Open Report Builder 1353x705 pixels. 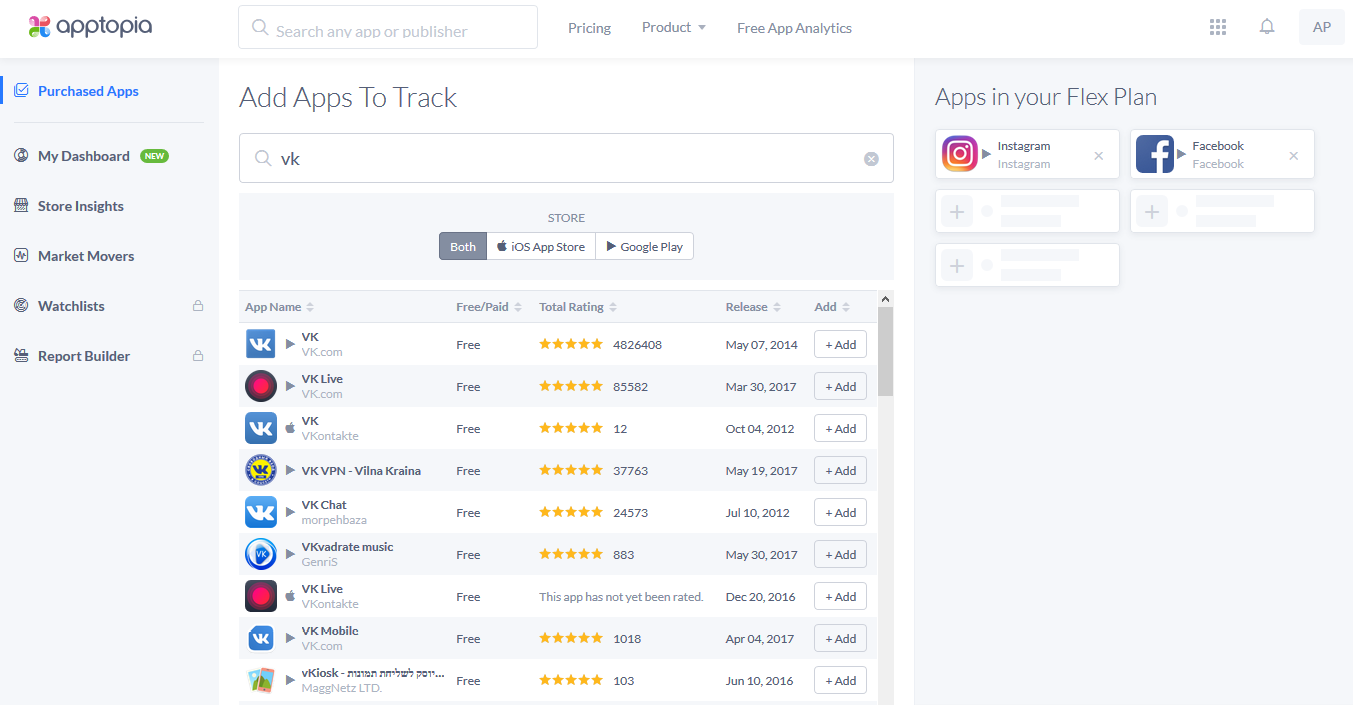[84, 356]
